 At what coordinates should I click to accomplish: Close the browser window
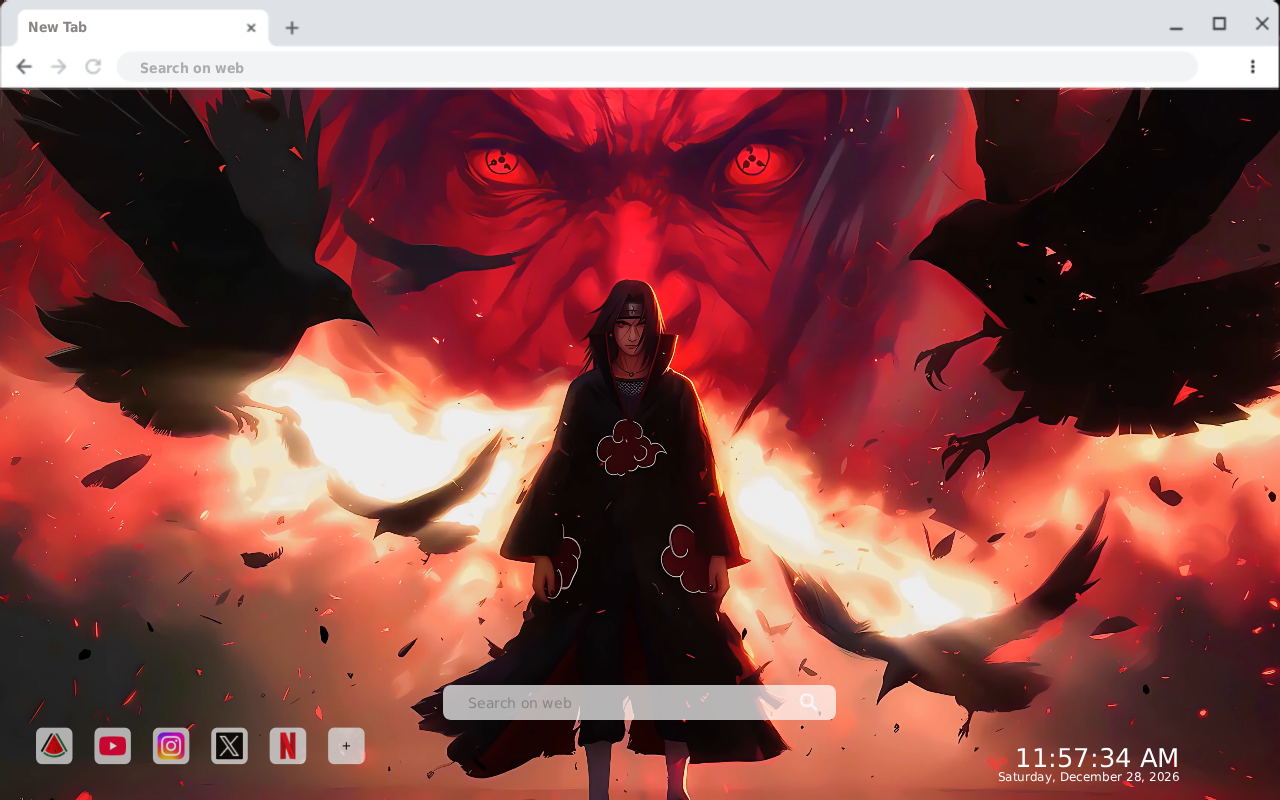coord(1262,24)
